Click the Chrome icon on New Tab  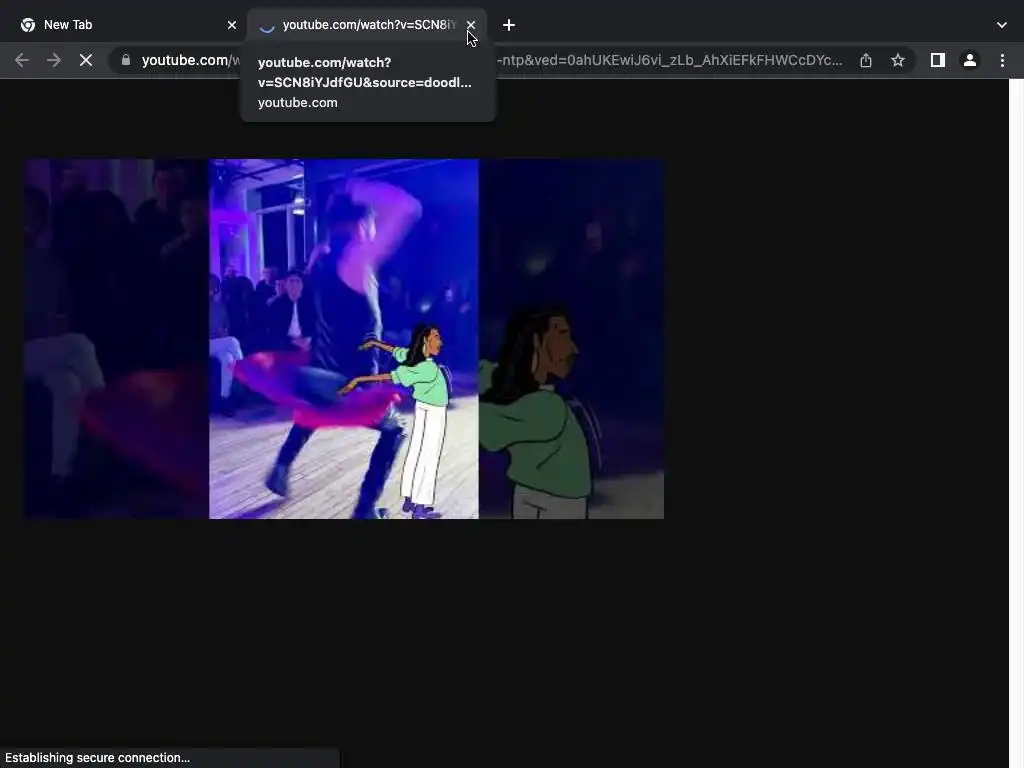[28, 25]
